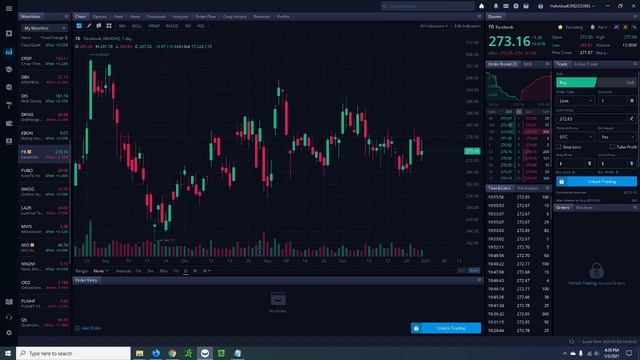Click the Add Order plus icon
640x360 pixels.
pos(78,328)
